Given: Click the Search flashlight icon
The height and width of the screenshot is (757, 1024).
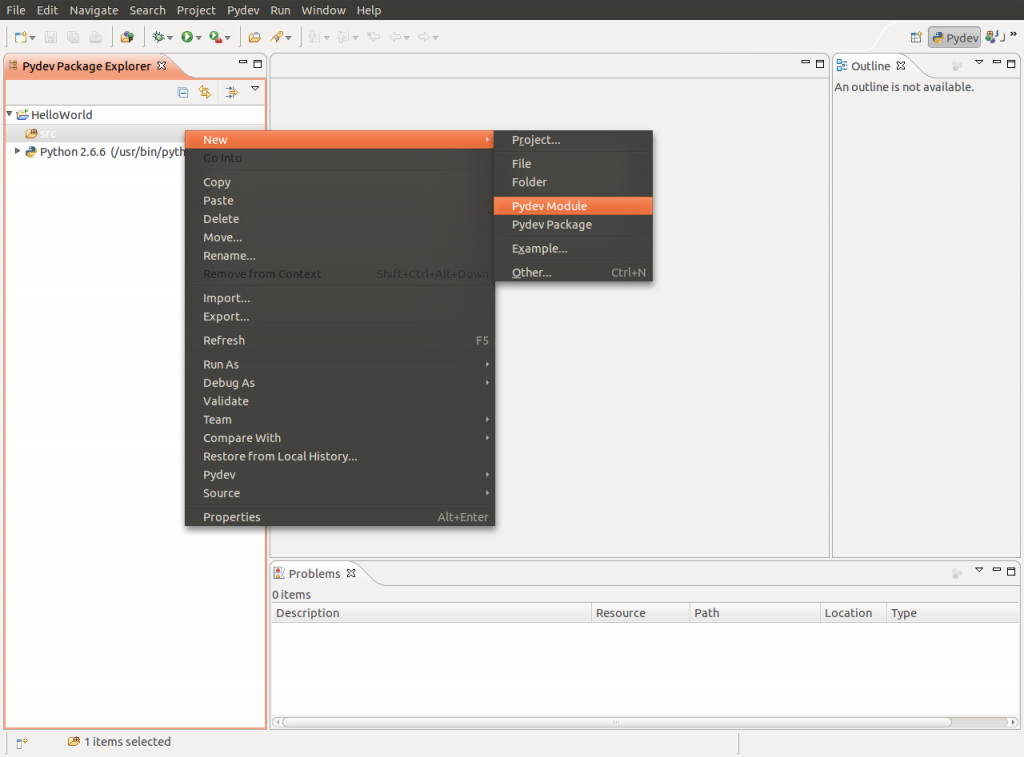Looking at the screenshot, I should pyautogui.click(x=277, y=37).
